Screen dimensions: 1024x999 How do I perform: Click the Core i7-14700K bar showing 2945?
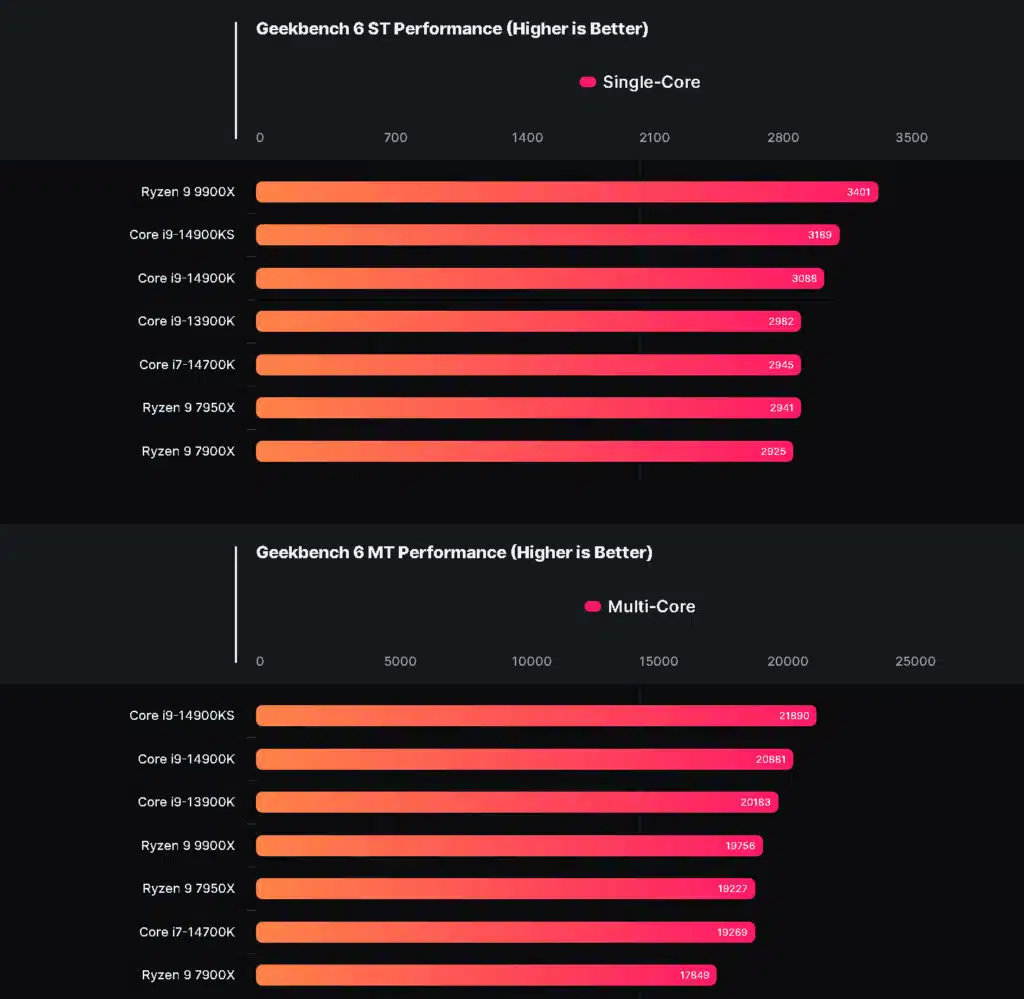click(528, 365)
